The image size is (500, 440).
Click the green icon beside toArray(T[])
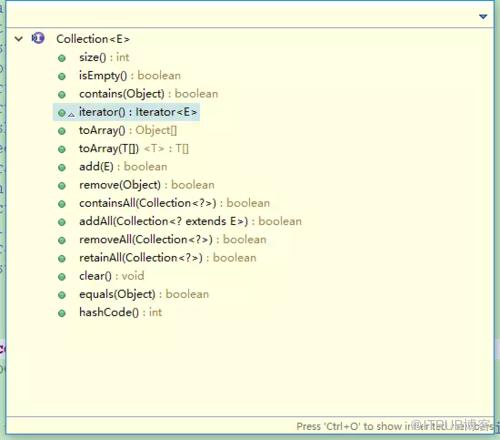click(62, 149)
